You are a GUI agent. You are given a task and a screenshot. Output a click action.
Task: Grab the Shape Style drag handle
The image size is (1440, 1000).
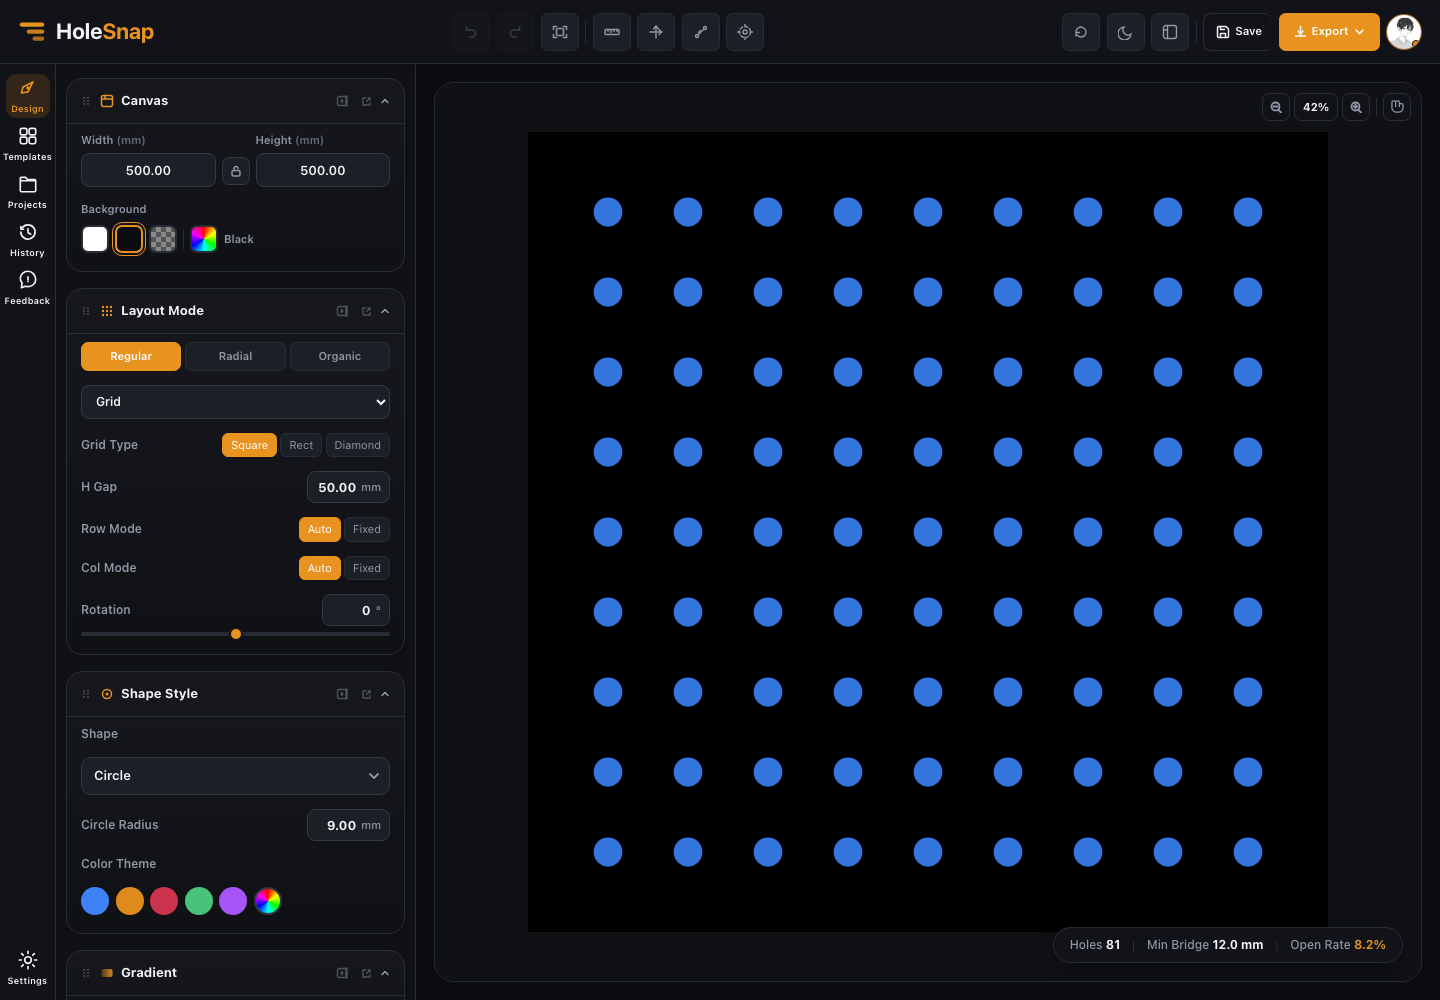pyautogui.click(x=86, y=694)
